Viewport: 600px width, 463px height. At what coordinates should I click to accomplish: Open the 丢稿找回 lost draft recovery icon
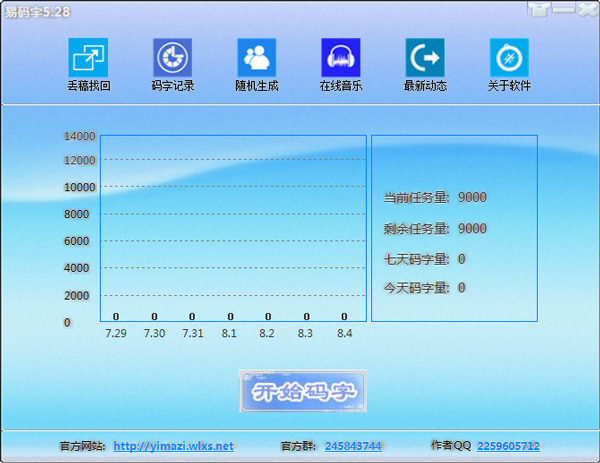(x=88, y=57)
